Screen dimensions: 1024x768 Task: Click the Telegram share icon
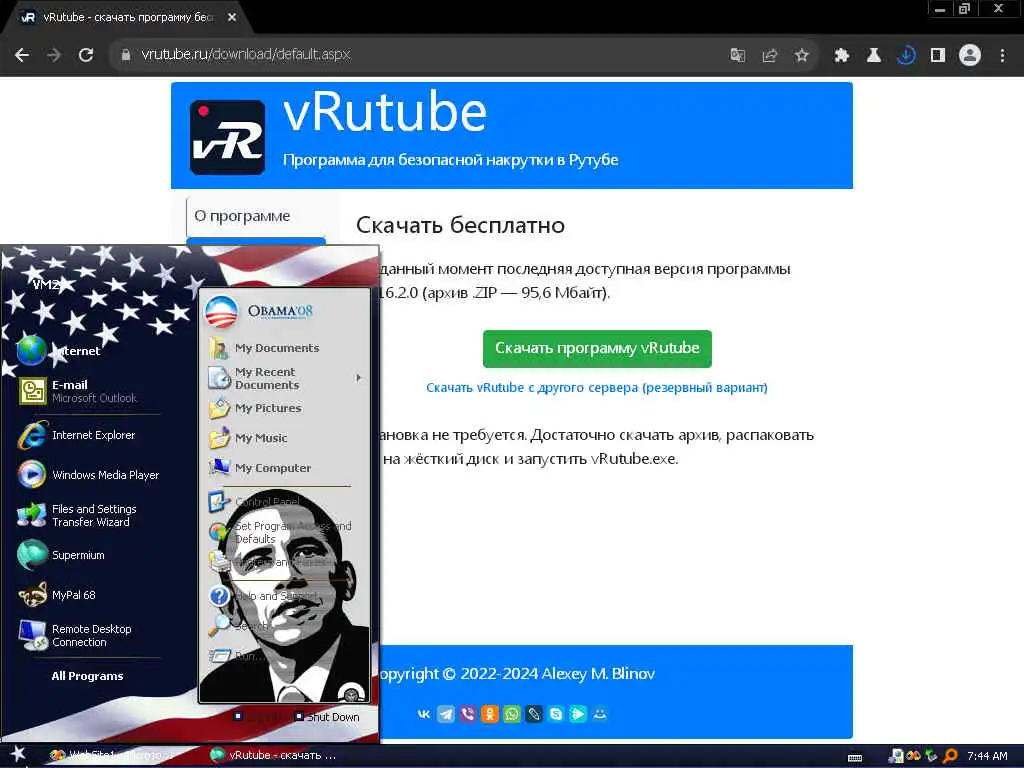(x=446, y=714)
